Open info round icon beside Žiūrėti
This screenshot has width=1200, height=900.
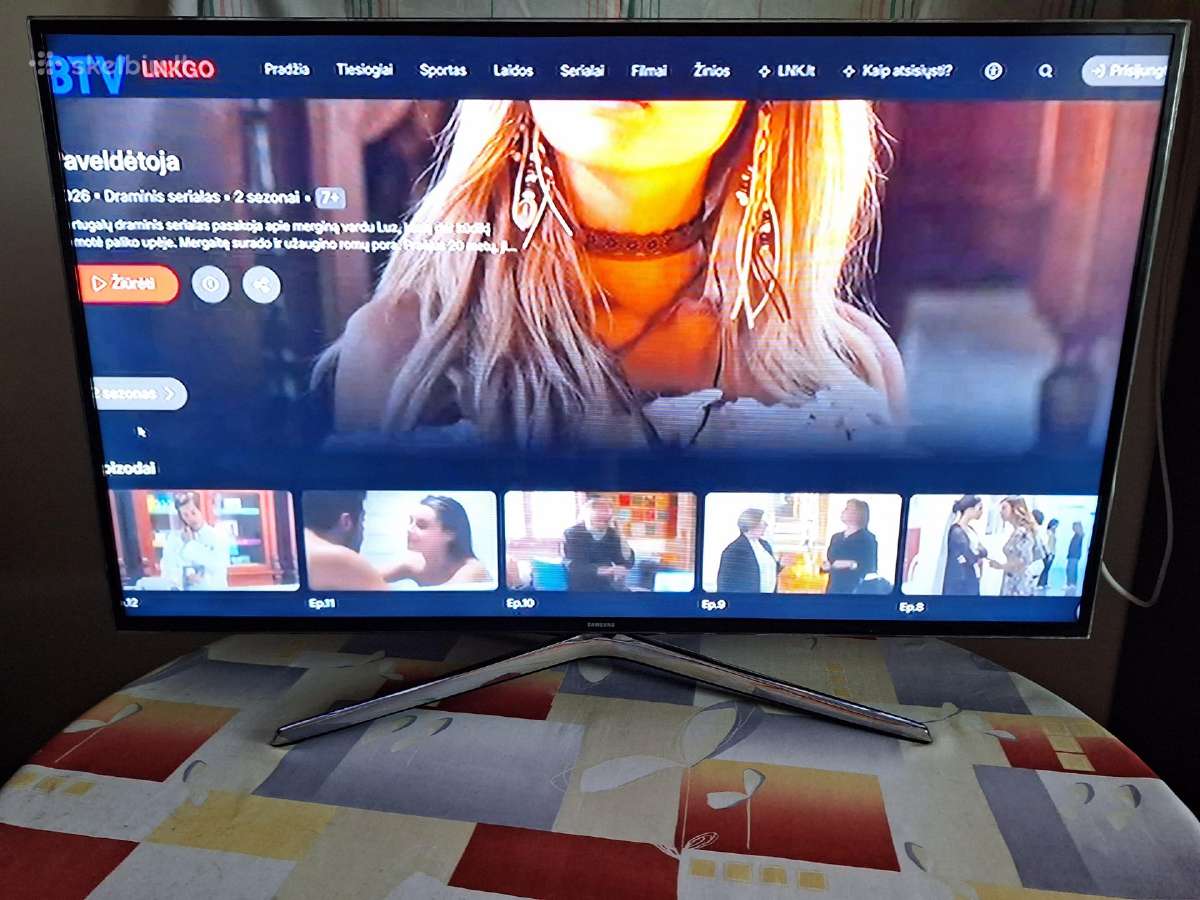tap(210, 284)
